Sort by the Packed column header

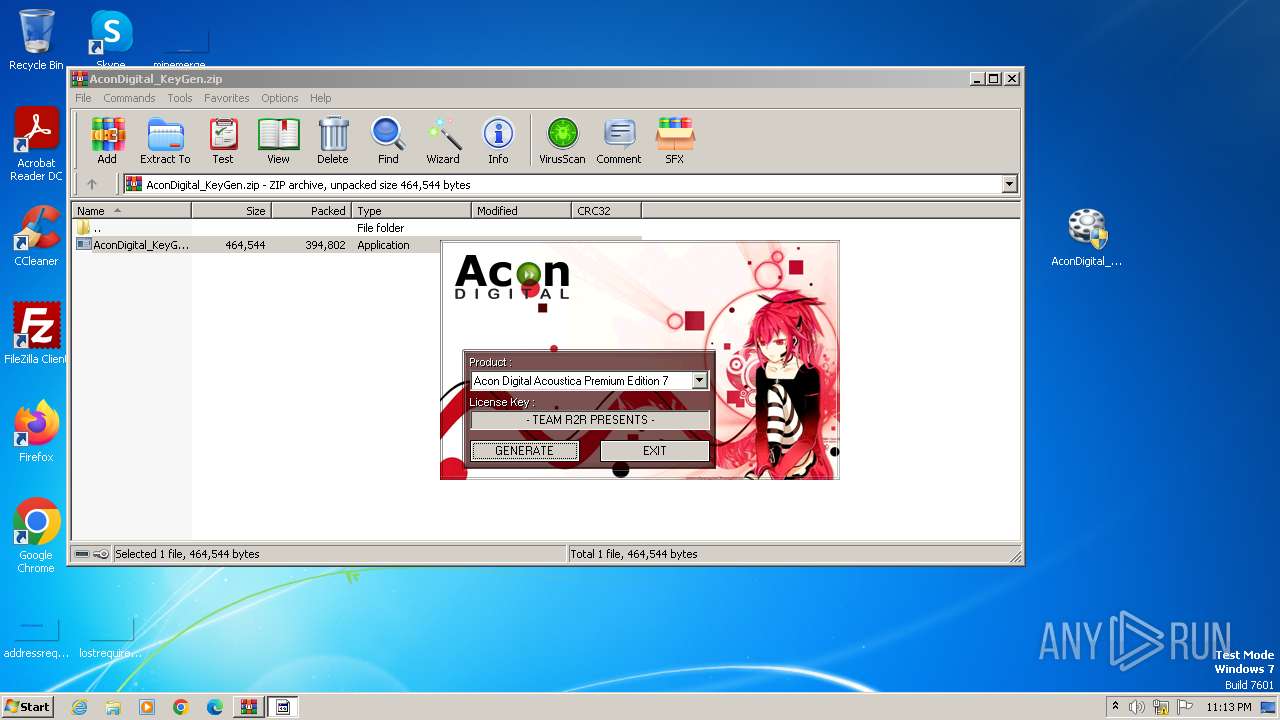pyautogui.click(x=311, y=211)
